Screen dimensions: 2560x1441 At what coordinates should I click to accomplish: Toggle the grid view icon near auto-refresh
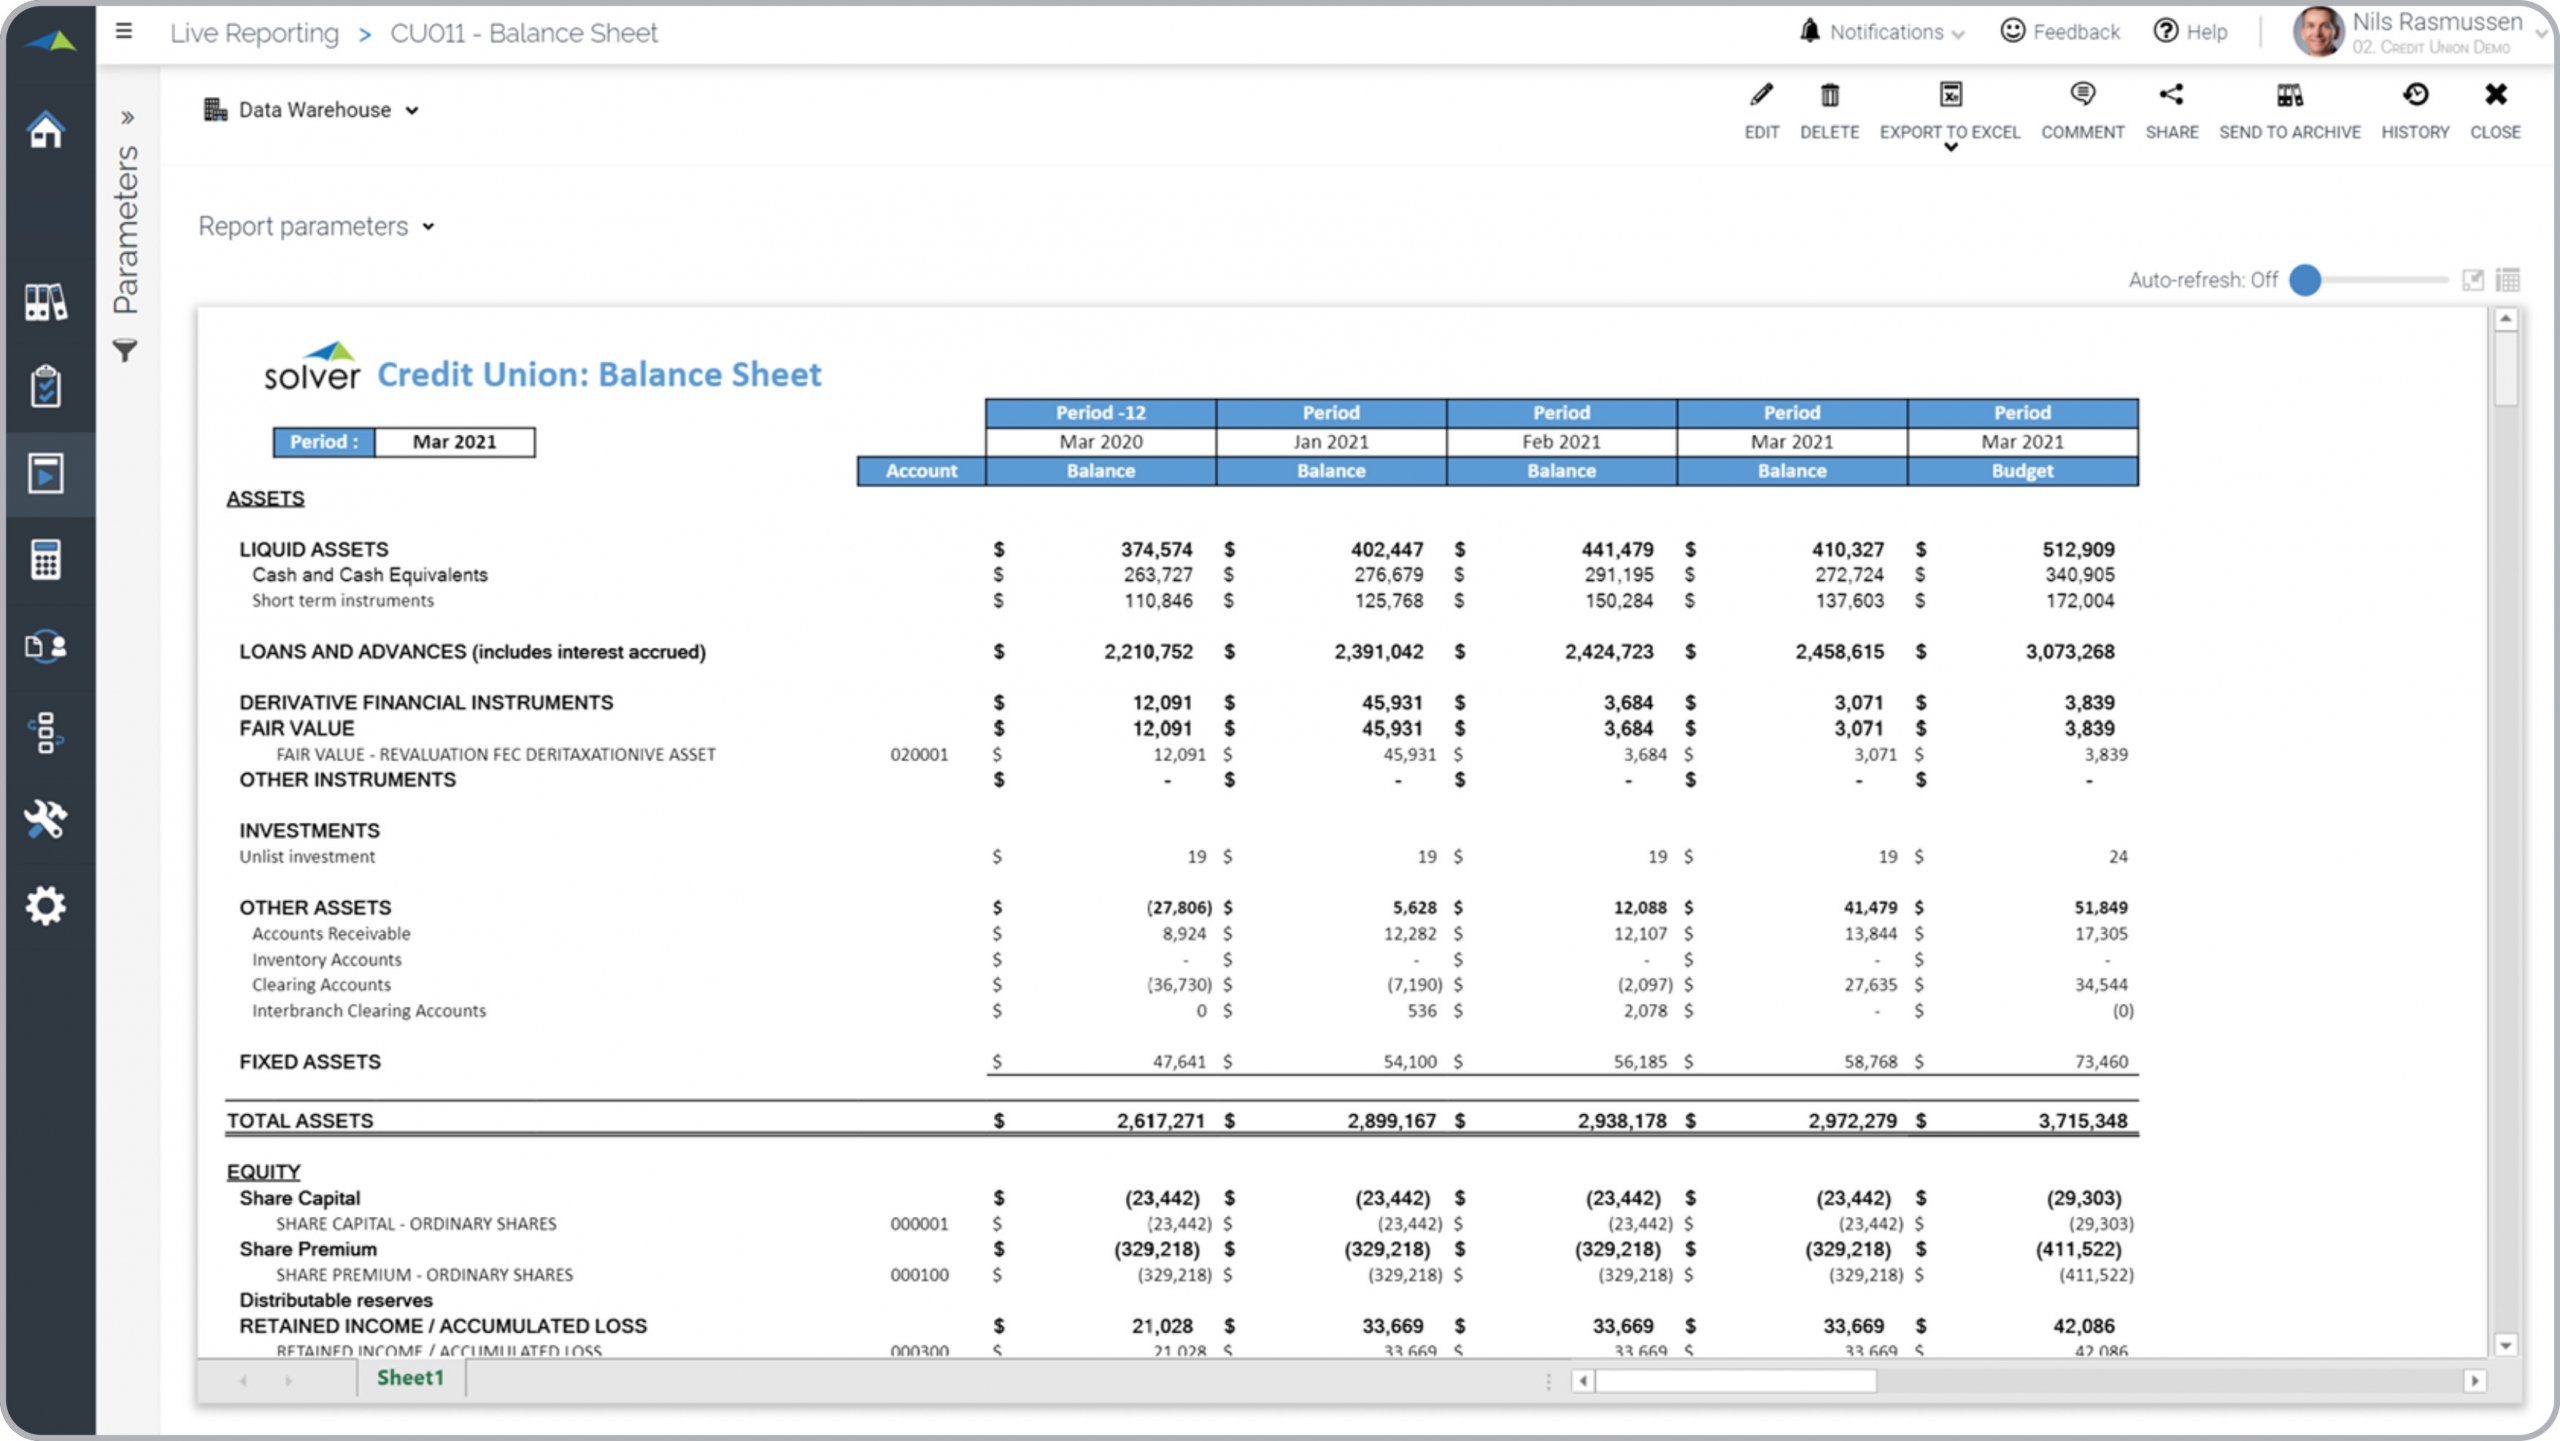pyautogui.click(x=2508, y=280)
